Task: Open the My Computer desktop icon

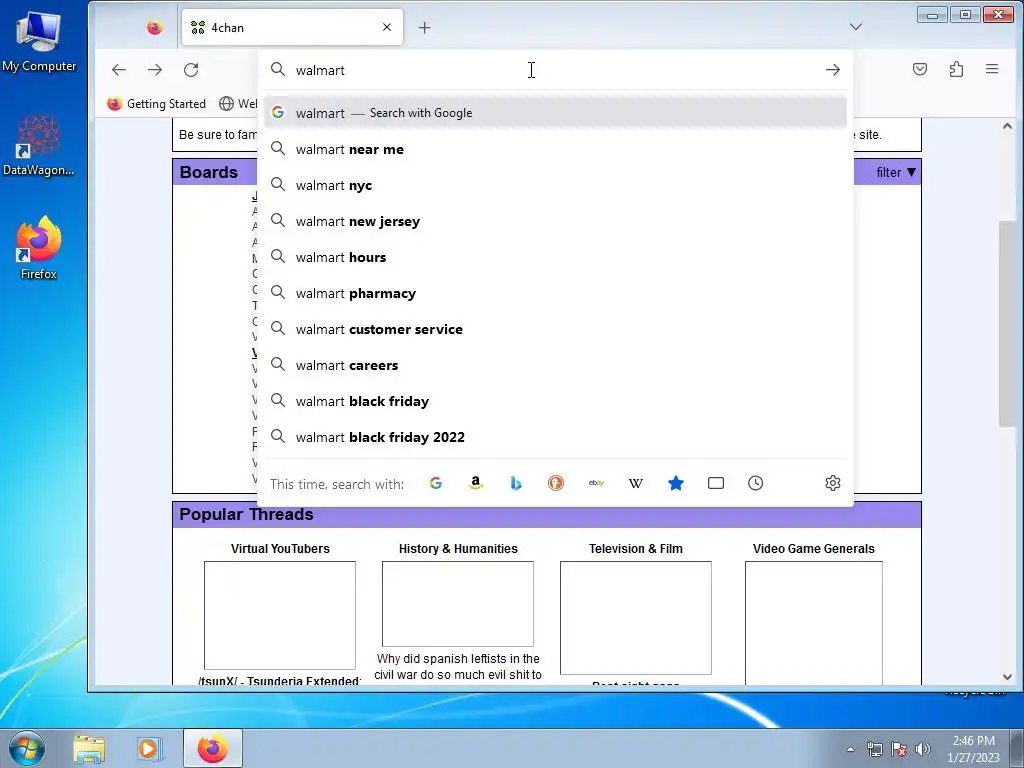Action: click(x=39, y=42)
